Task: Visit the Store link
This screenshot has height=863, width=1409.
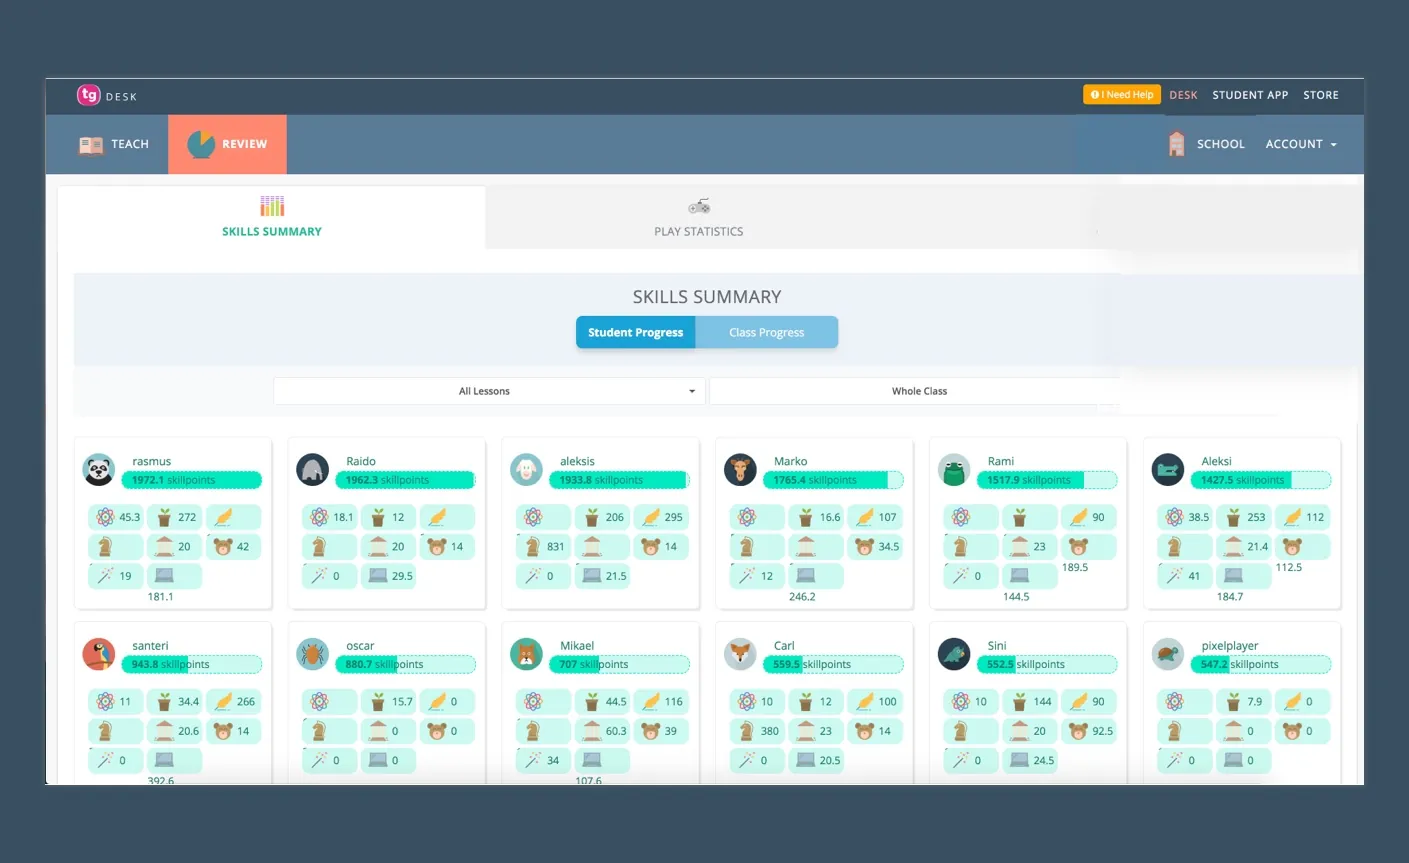Action: (1321, 95)
